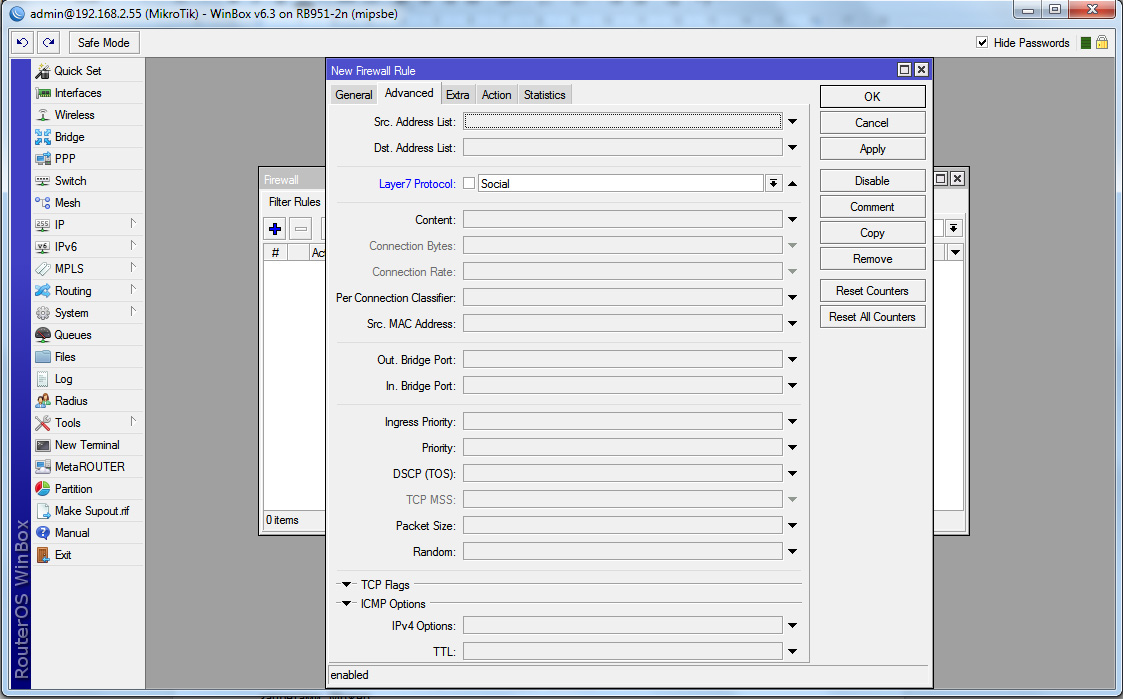This screenshot has width=1123, height=699.
Task: Click Dst. Address List input field
Action: click(622, 148)
